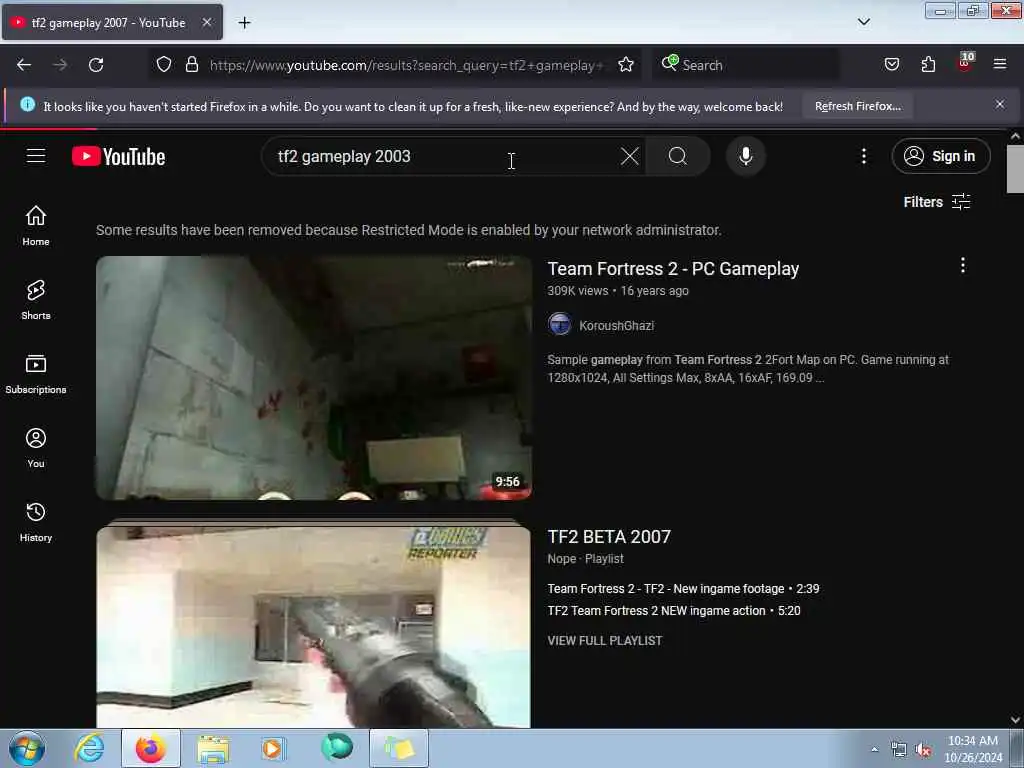Click the muted volume tray icon
Screen dimensions: 1024x768
point(923,750)
